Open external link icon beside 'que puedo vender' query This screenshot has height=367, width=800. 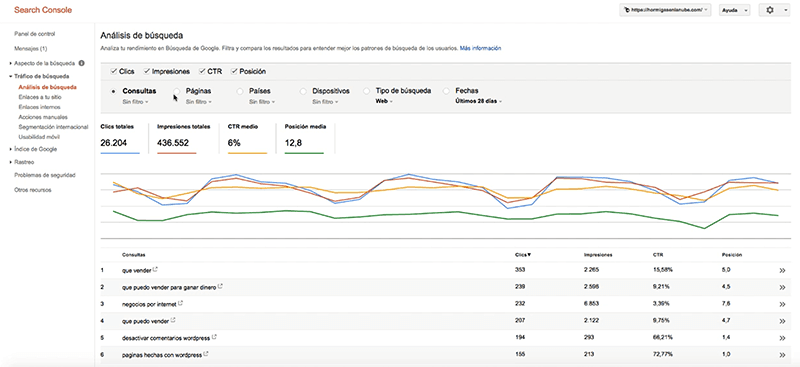click(x=173, y=320)
